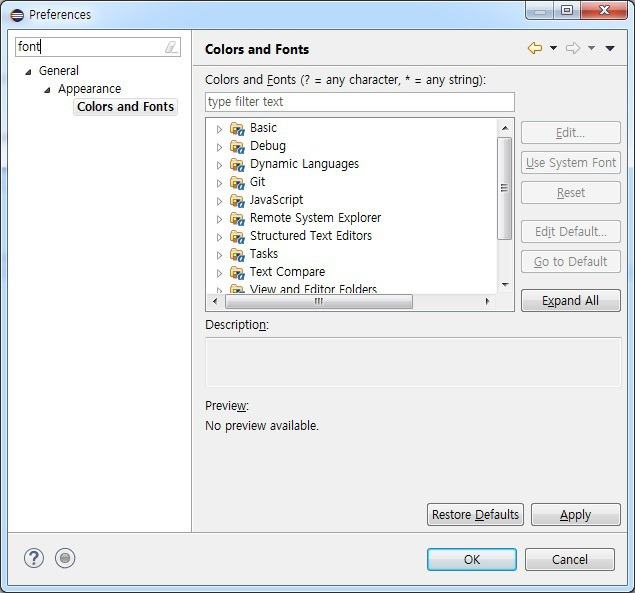Image resolution: width=635 pixels, height=593 pixels.
Task: Expand the Git category
Action: pos(219,183)
